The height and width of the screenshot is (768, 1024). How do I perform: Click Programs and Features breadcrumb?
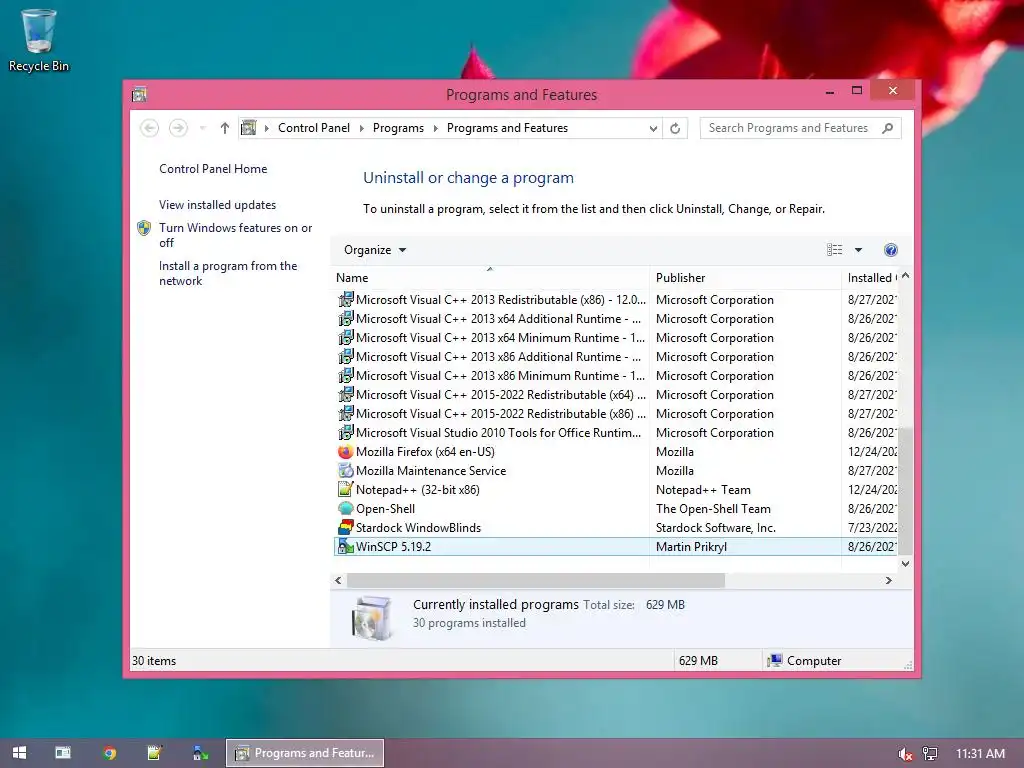coord(507,128)
